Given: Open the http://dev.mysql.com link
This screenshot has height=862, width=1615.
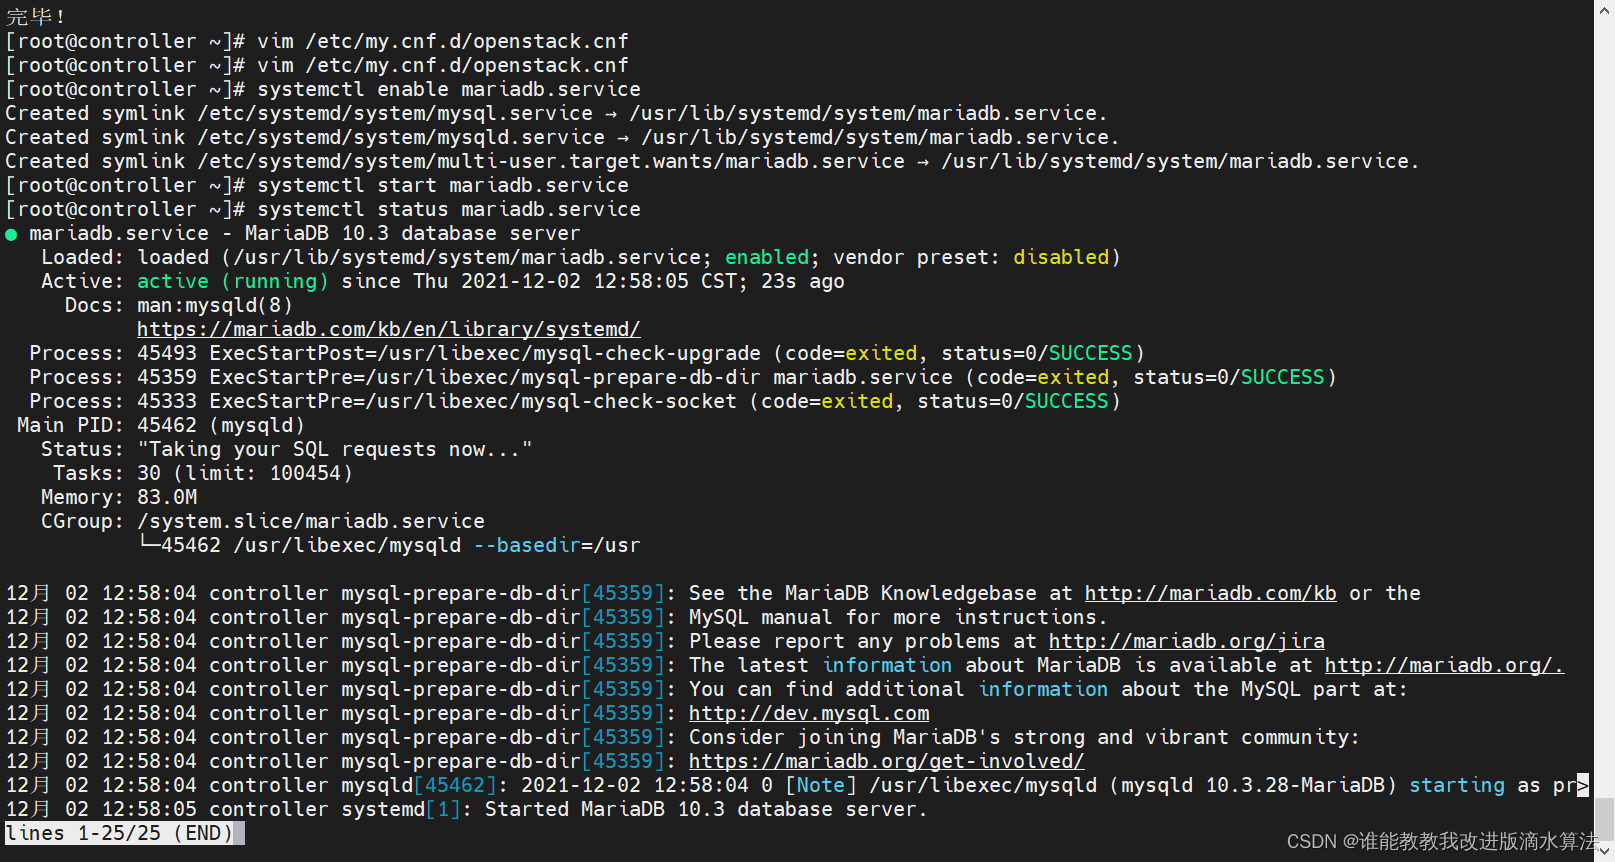Looking at the screenshot, I should tap(809, 713).
